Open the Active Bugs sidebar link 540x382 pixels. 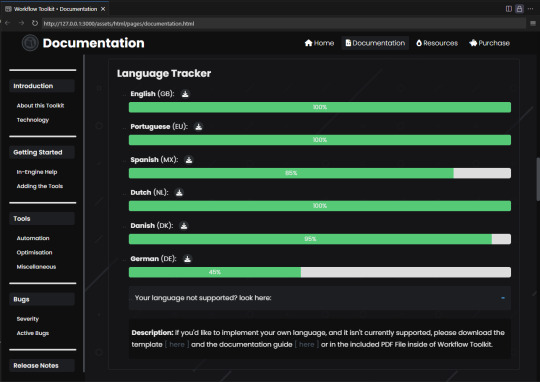[x=33, y=333]
